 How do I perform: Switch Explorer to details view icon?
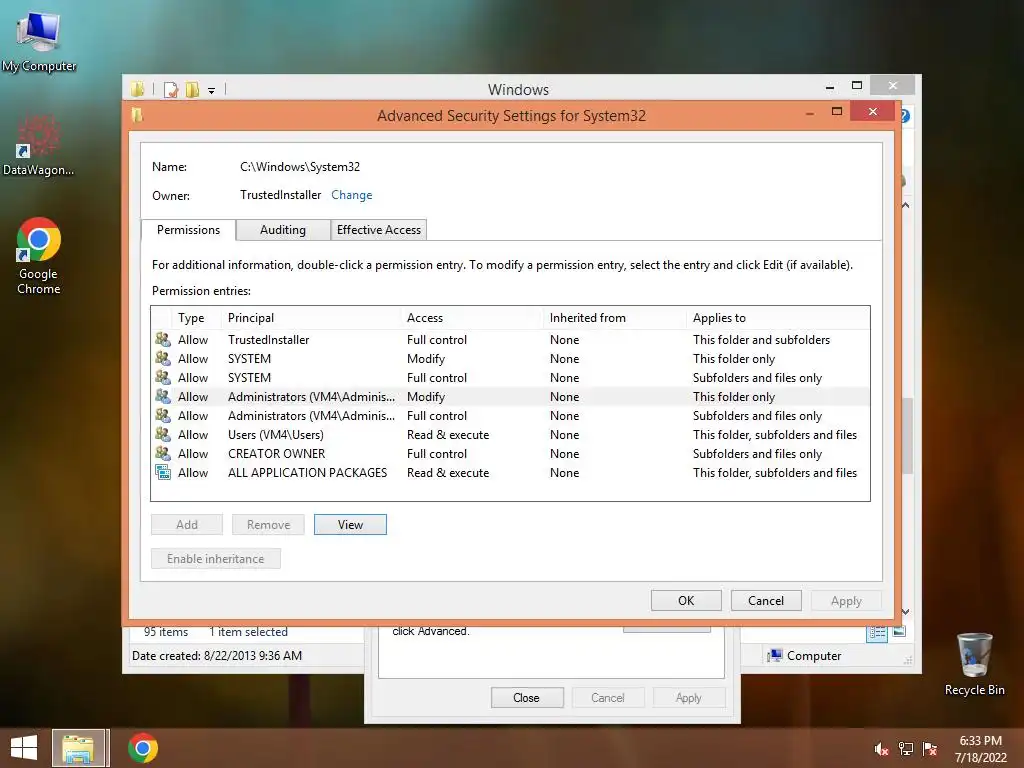click(877, 632)
